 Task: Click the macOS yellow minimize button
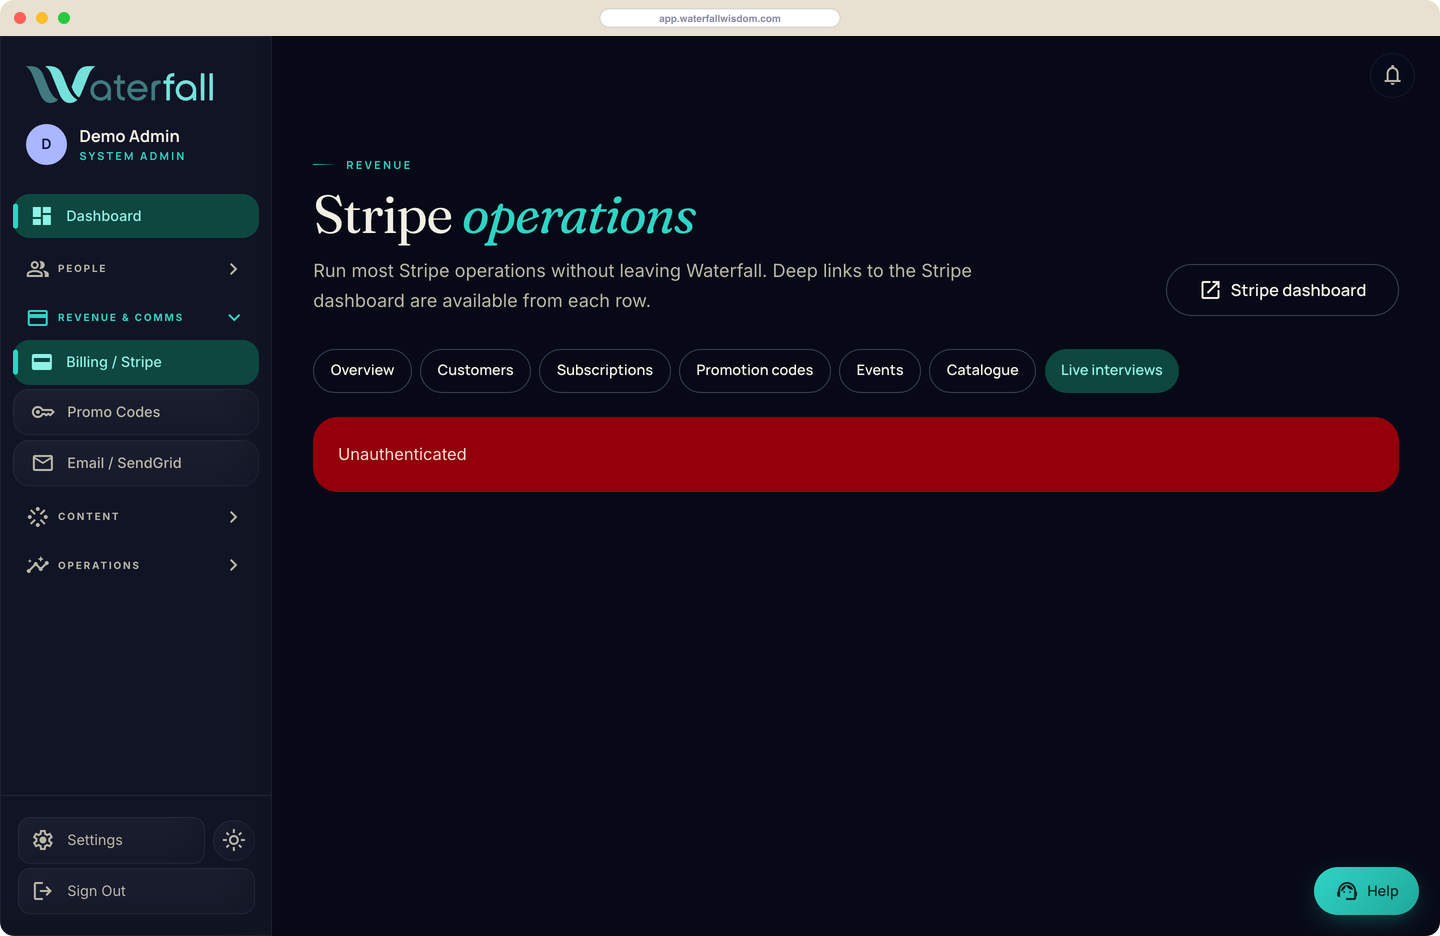point(42,18)
